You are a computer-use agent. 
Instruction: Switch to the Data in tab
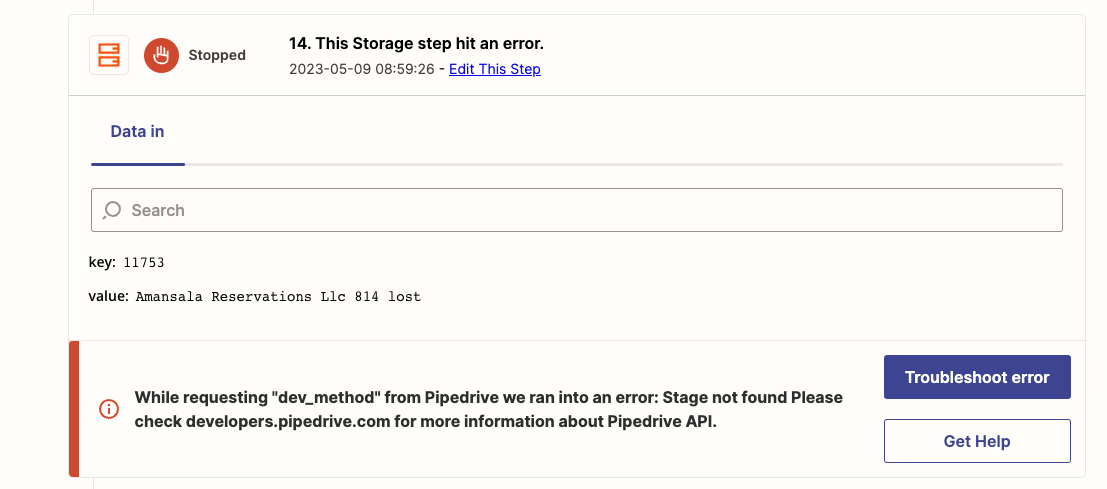coord(138,131)
